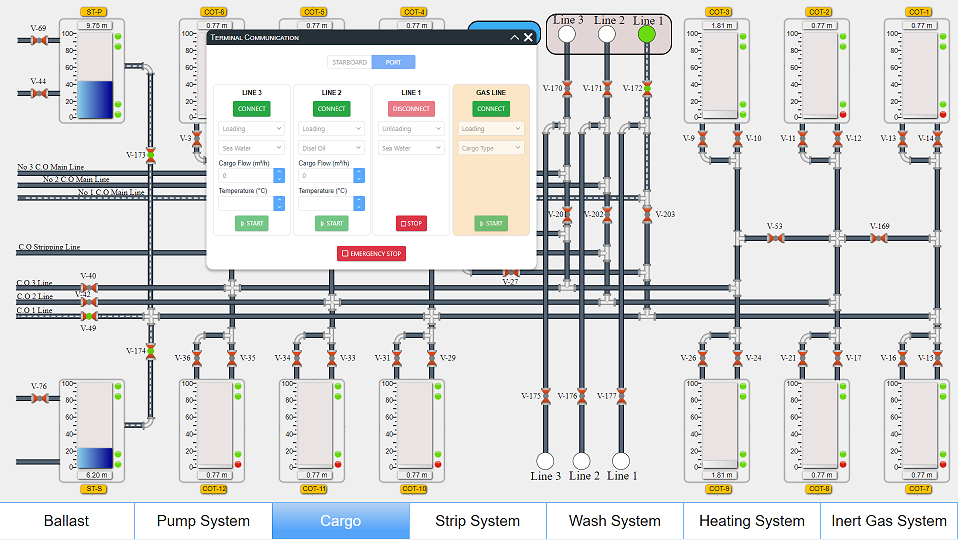958x540 pixels.
Task: Collapse the Terminal Communication dialog
Action: click(x=514, y=37)
